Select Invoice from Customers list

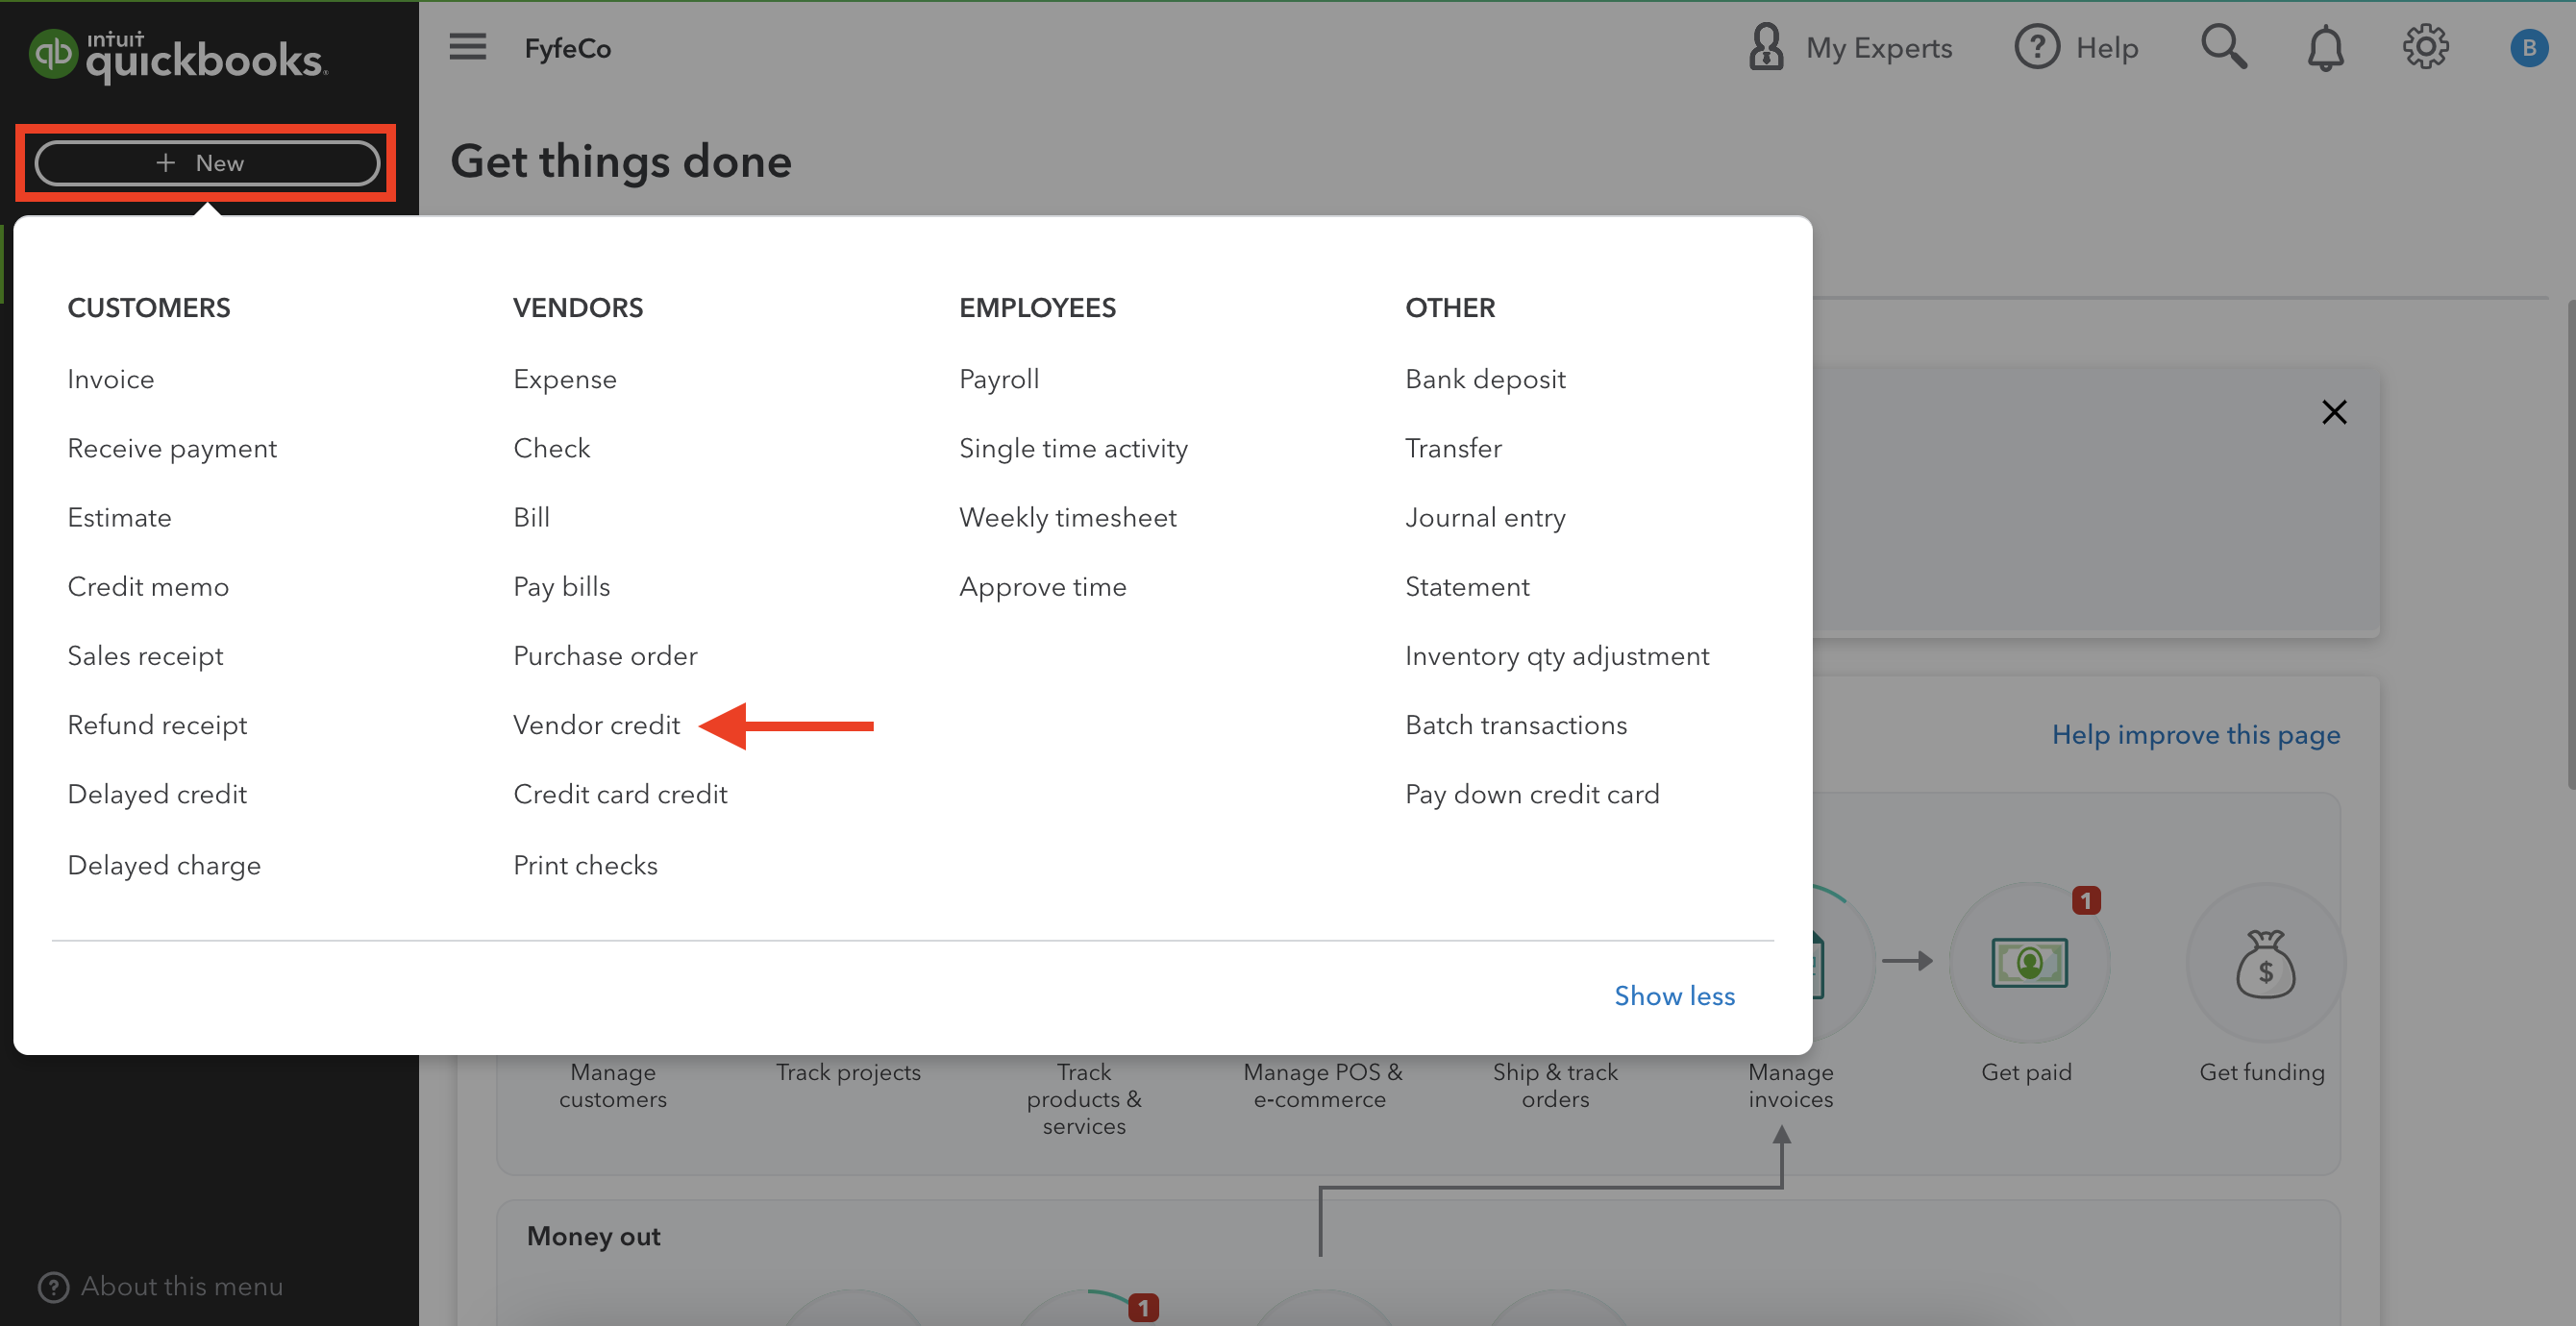111,379
